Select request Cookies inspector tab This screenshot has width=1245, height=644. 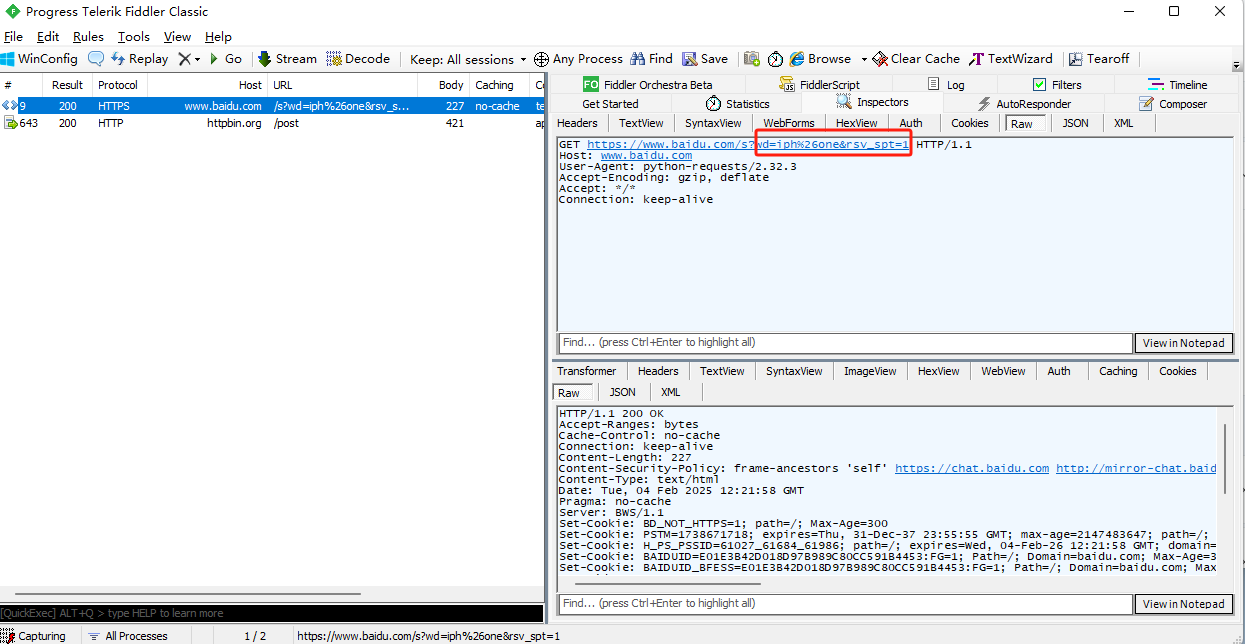tap(969, 124)
